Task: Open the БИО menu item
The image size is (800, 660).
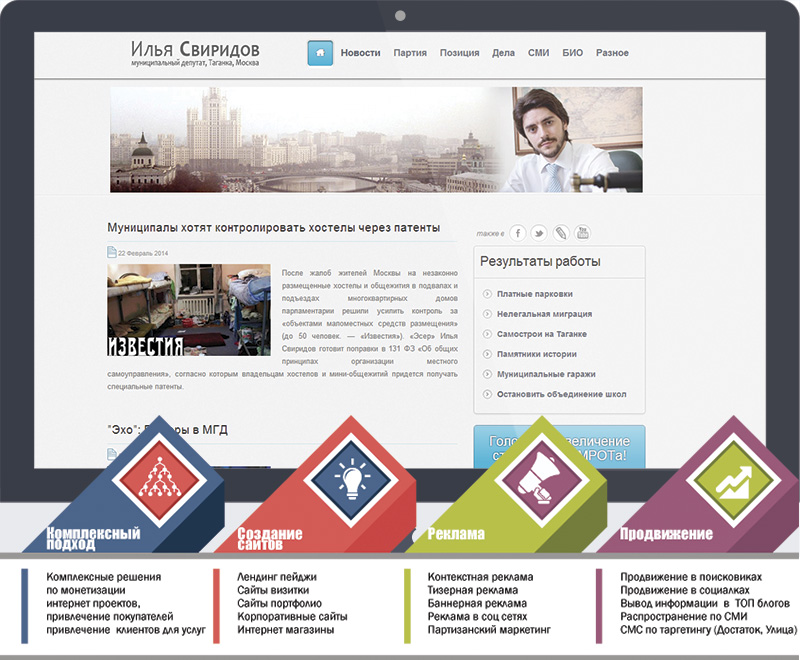Action: coord(572,53)
